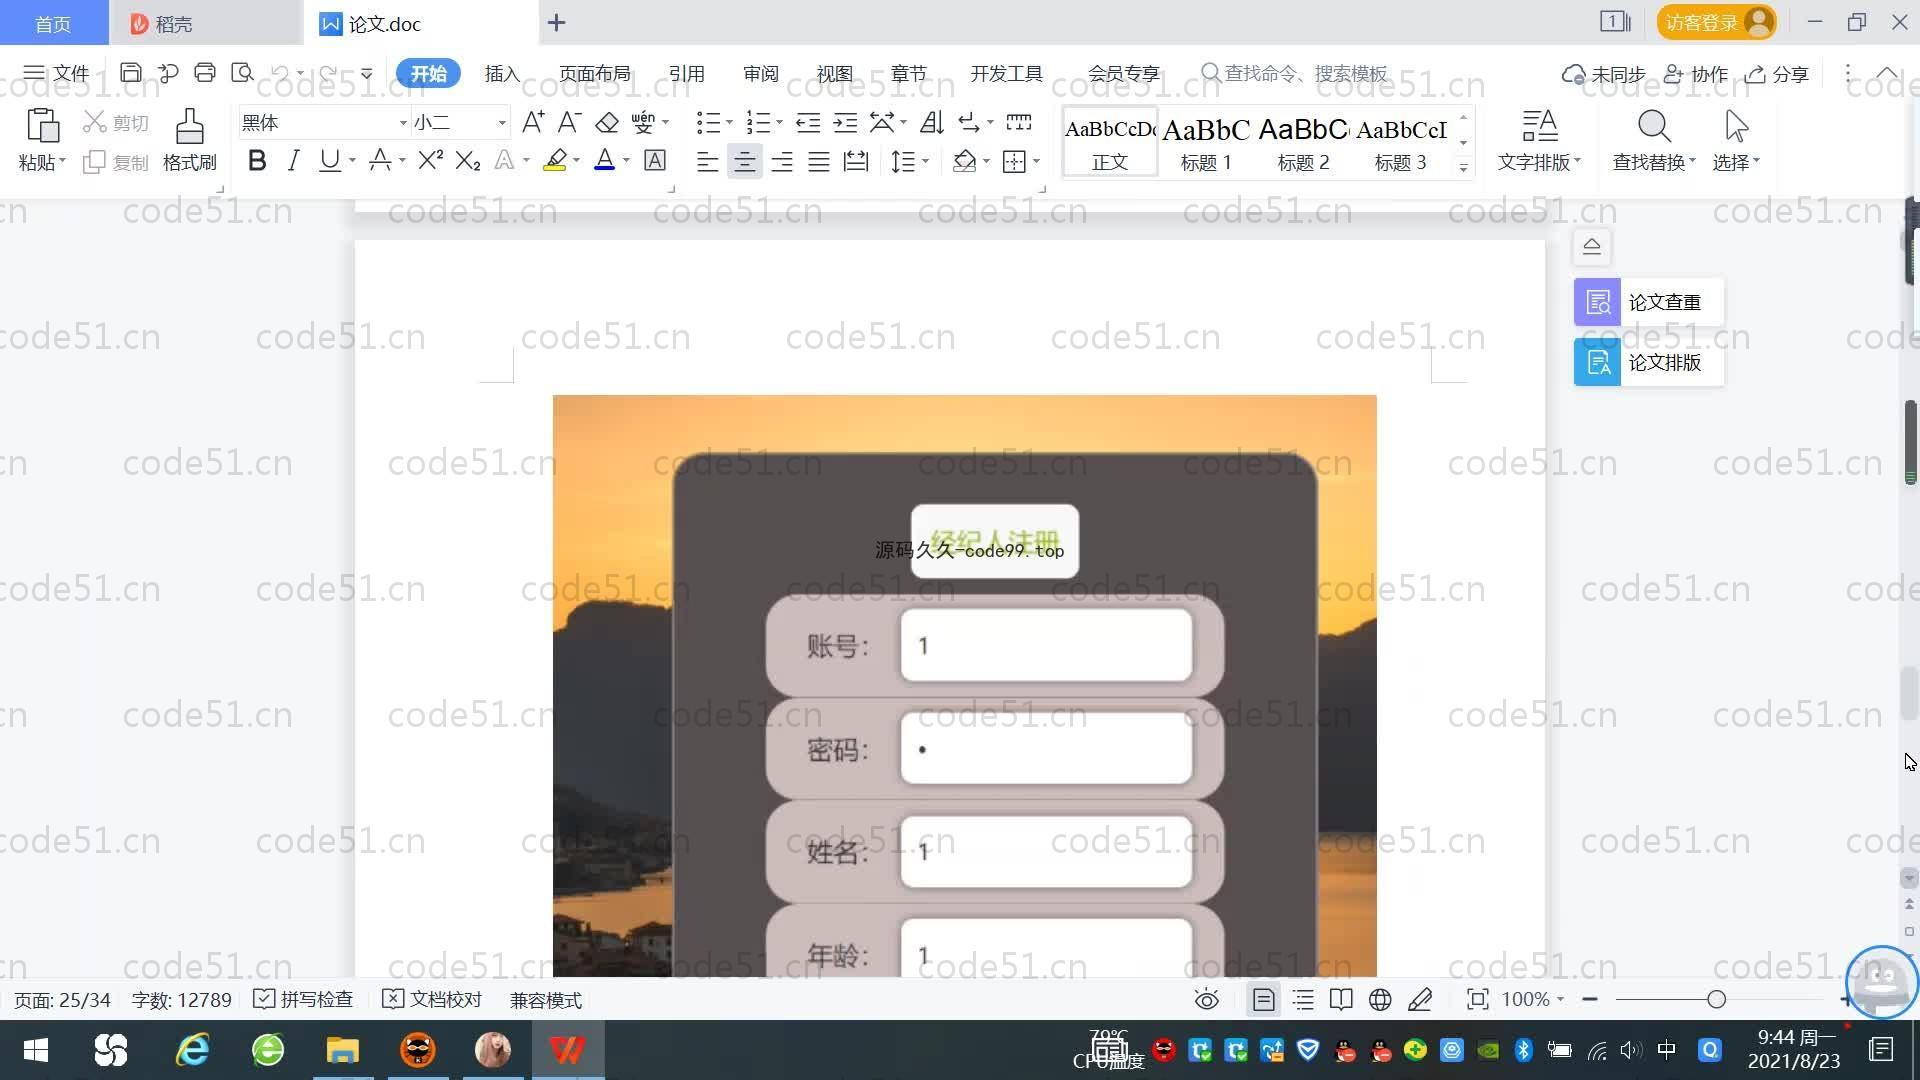The height and width of the screenshot is (1080, 1920).
Task: Decrease paragraph indent
Action: tap(808, 122)
